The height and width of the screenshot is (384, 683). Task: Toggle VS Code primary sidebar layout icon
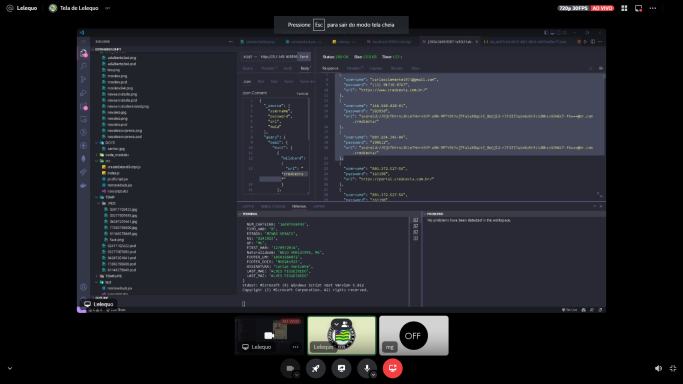[546, 33]
